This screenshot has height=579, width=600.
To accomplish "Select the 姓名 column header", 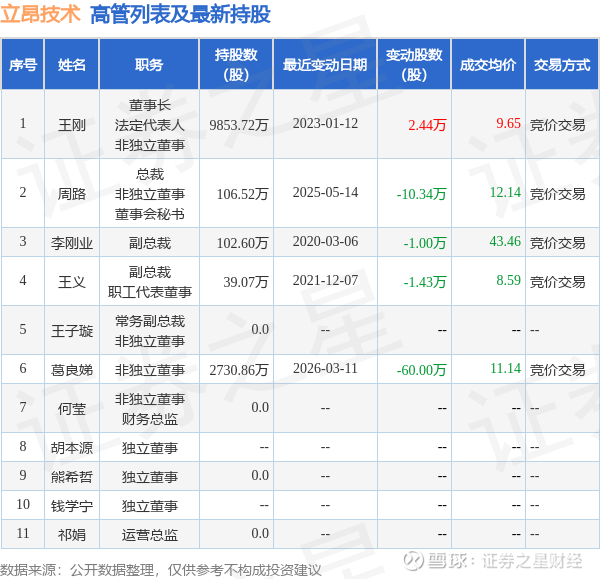I will tap(72, 65).
